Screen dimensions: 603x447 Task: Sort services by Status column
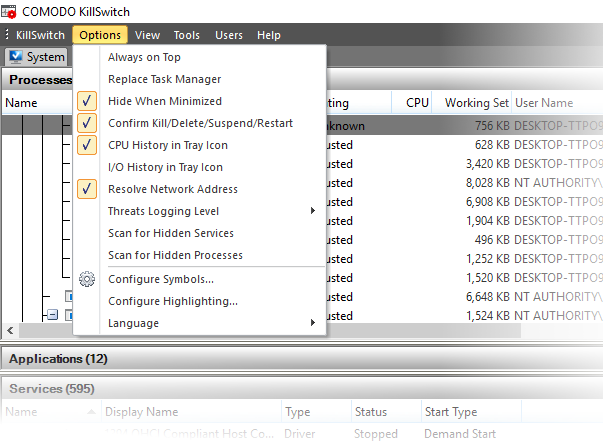386,412
